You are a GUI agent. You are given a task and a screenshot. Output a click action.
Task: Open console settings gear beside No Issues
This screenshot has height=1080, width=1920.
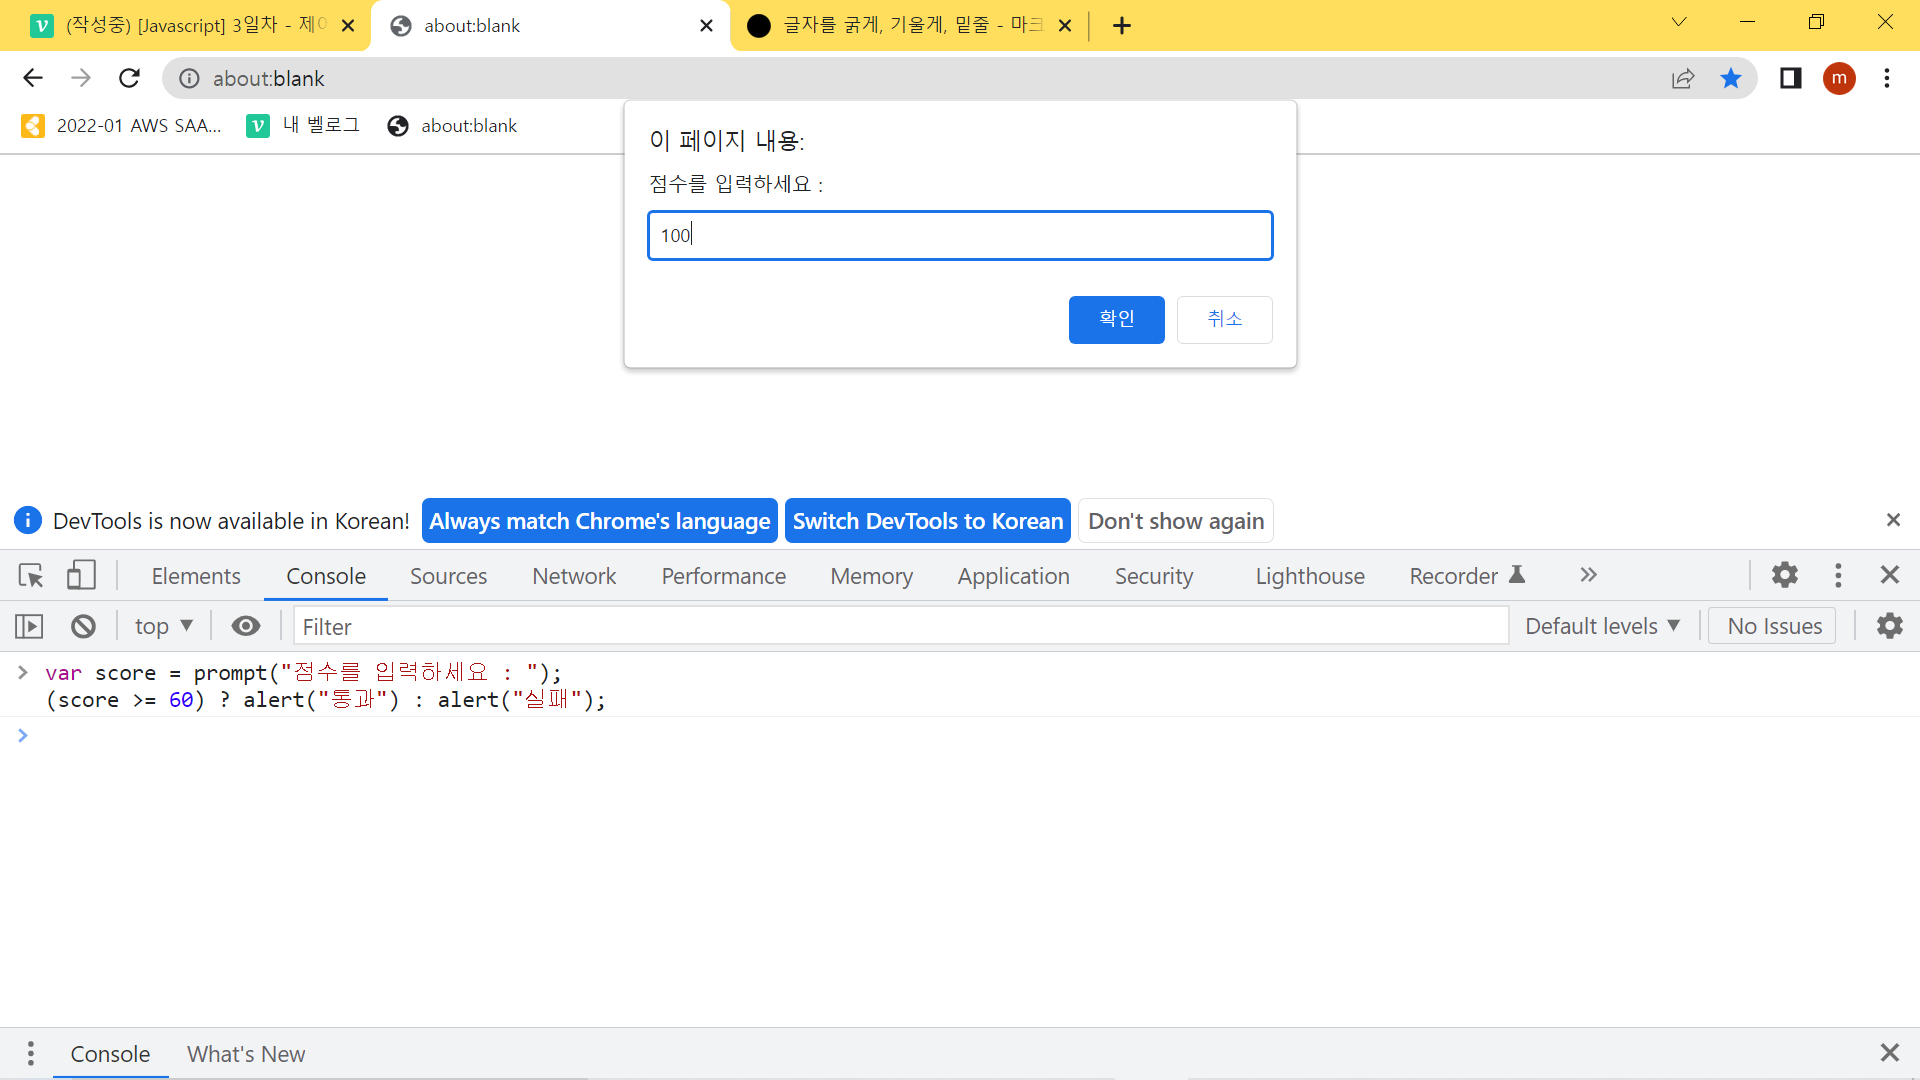(x=1889, y=627)
